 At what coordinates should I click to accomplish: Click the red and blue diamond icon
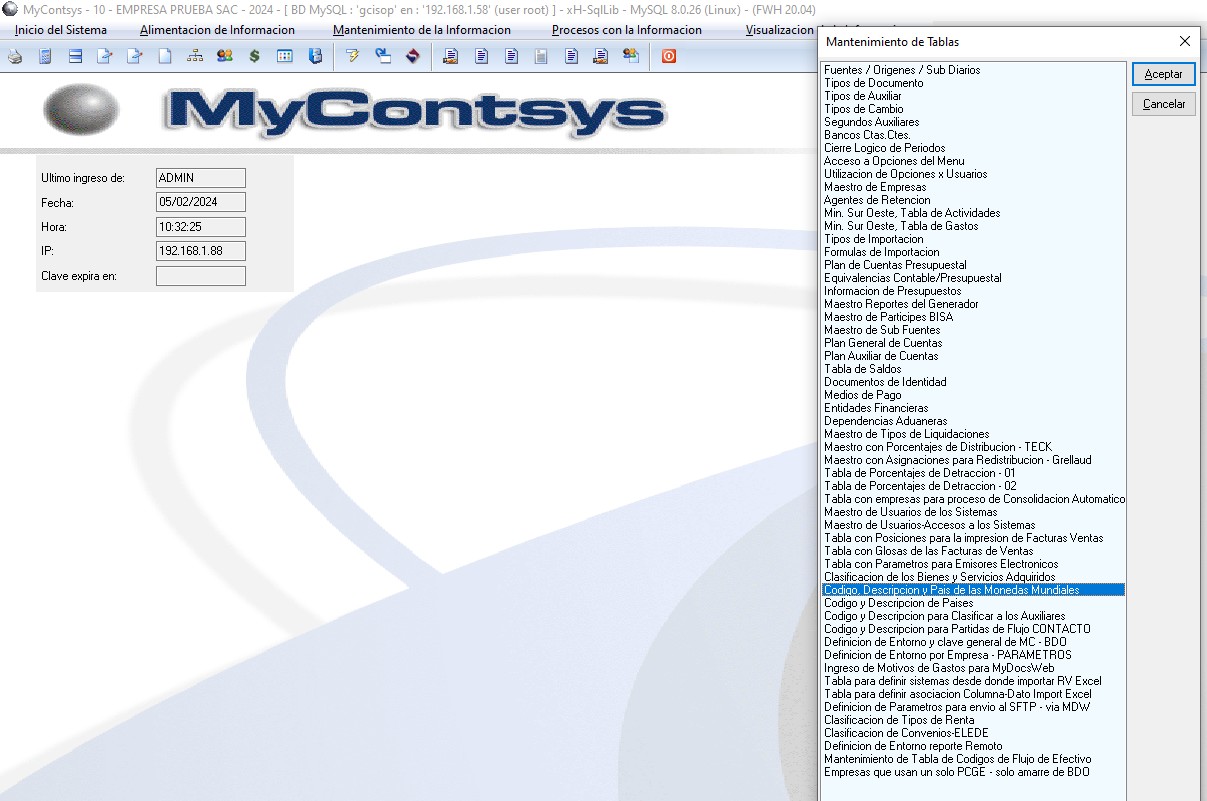coord(412,57)
